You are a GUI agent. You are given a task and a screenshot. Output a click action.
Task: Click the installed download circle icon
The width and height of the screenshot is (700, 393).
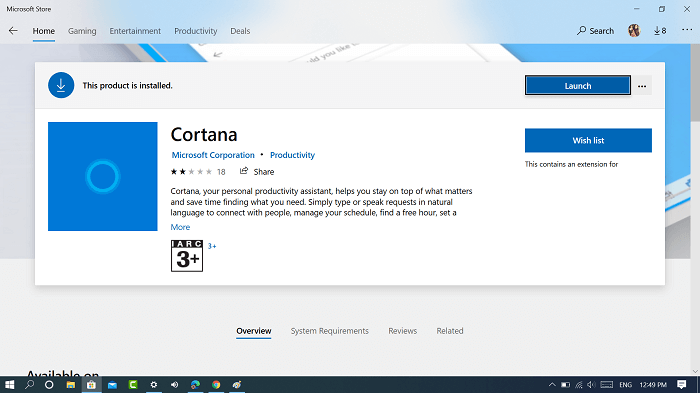pos(61,85)
